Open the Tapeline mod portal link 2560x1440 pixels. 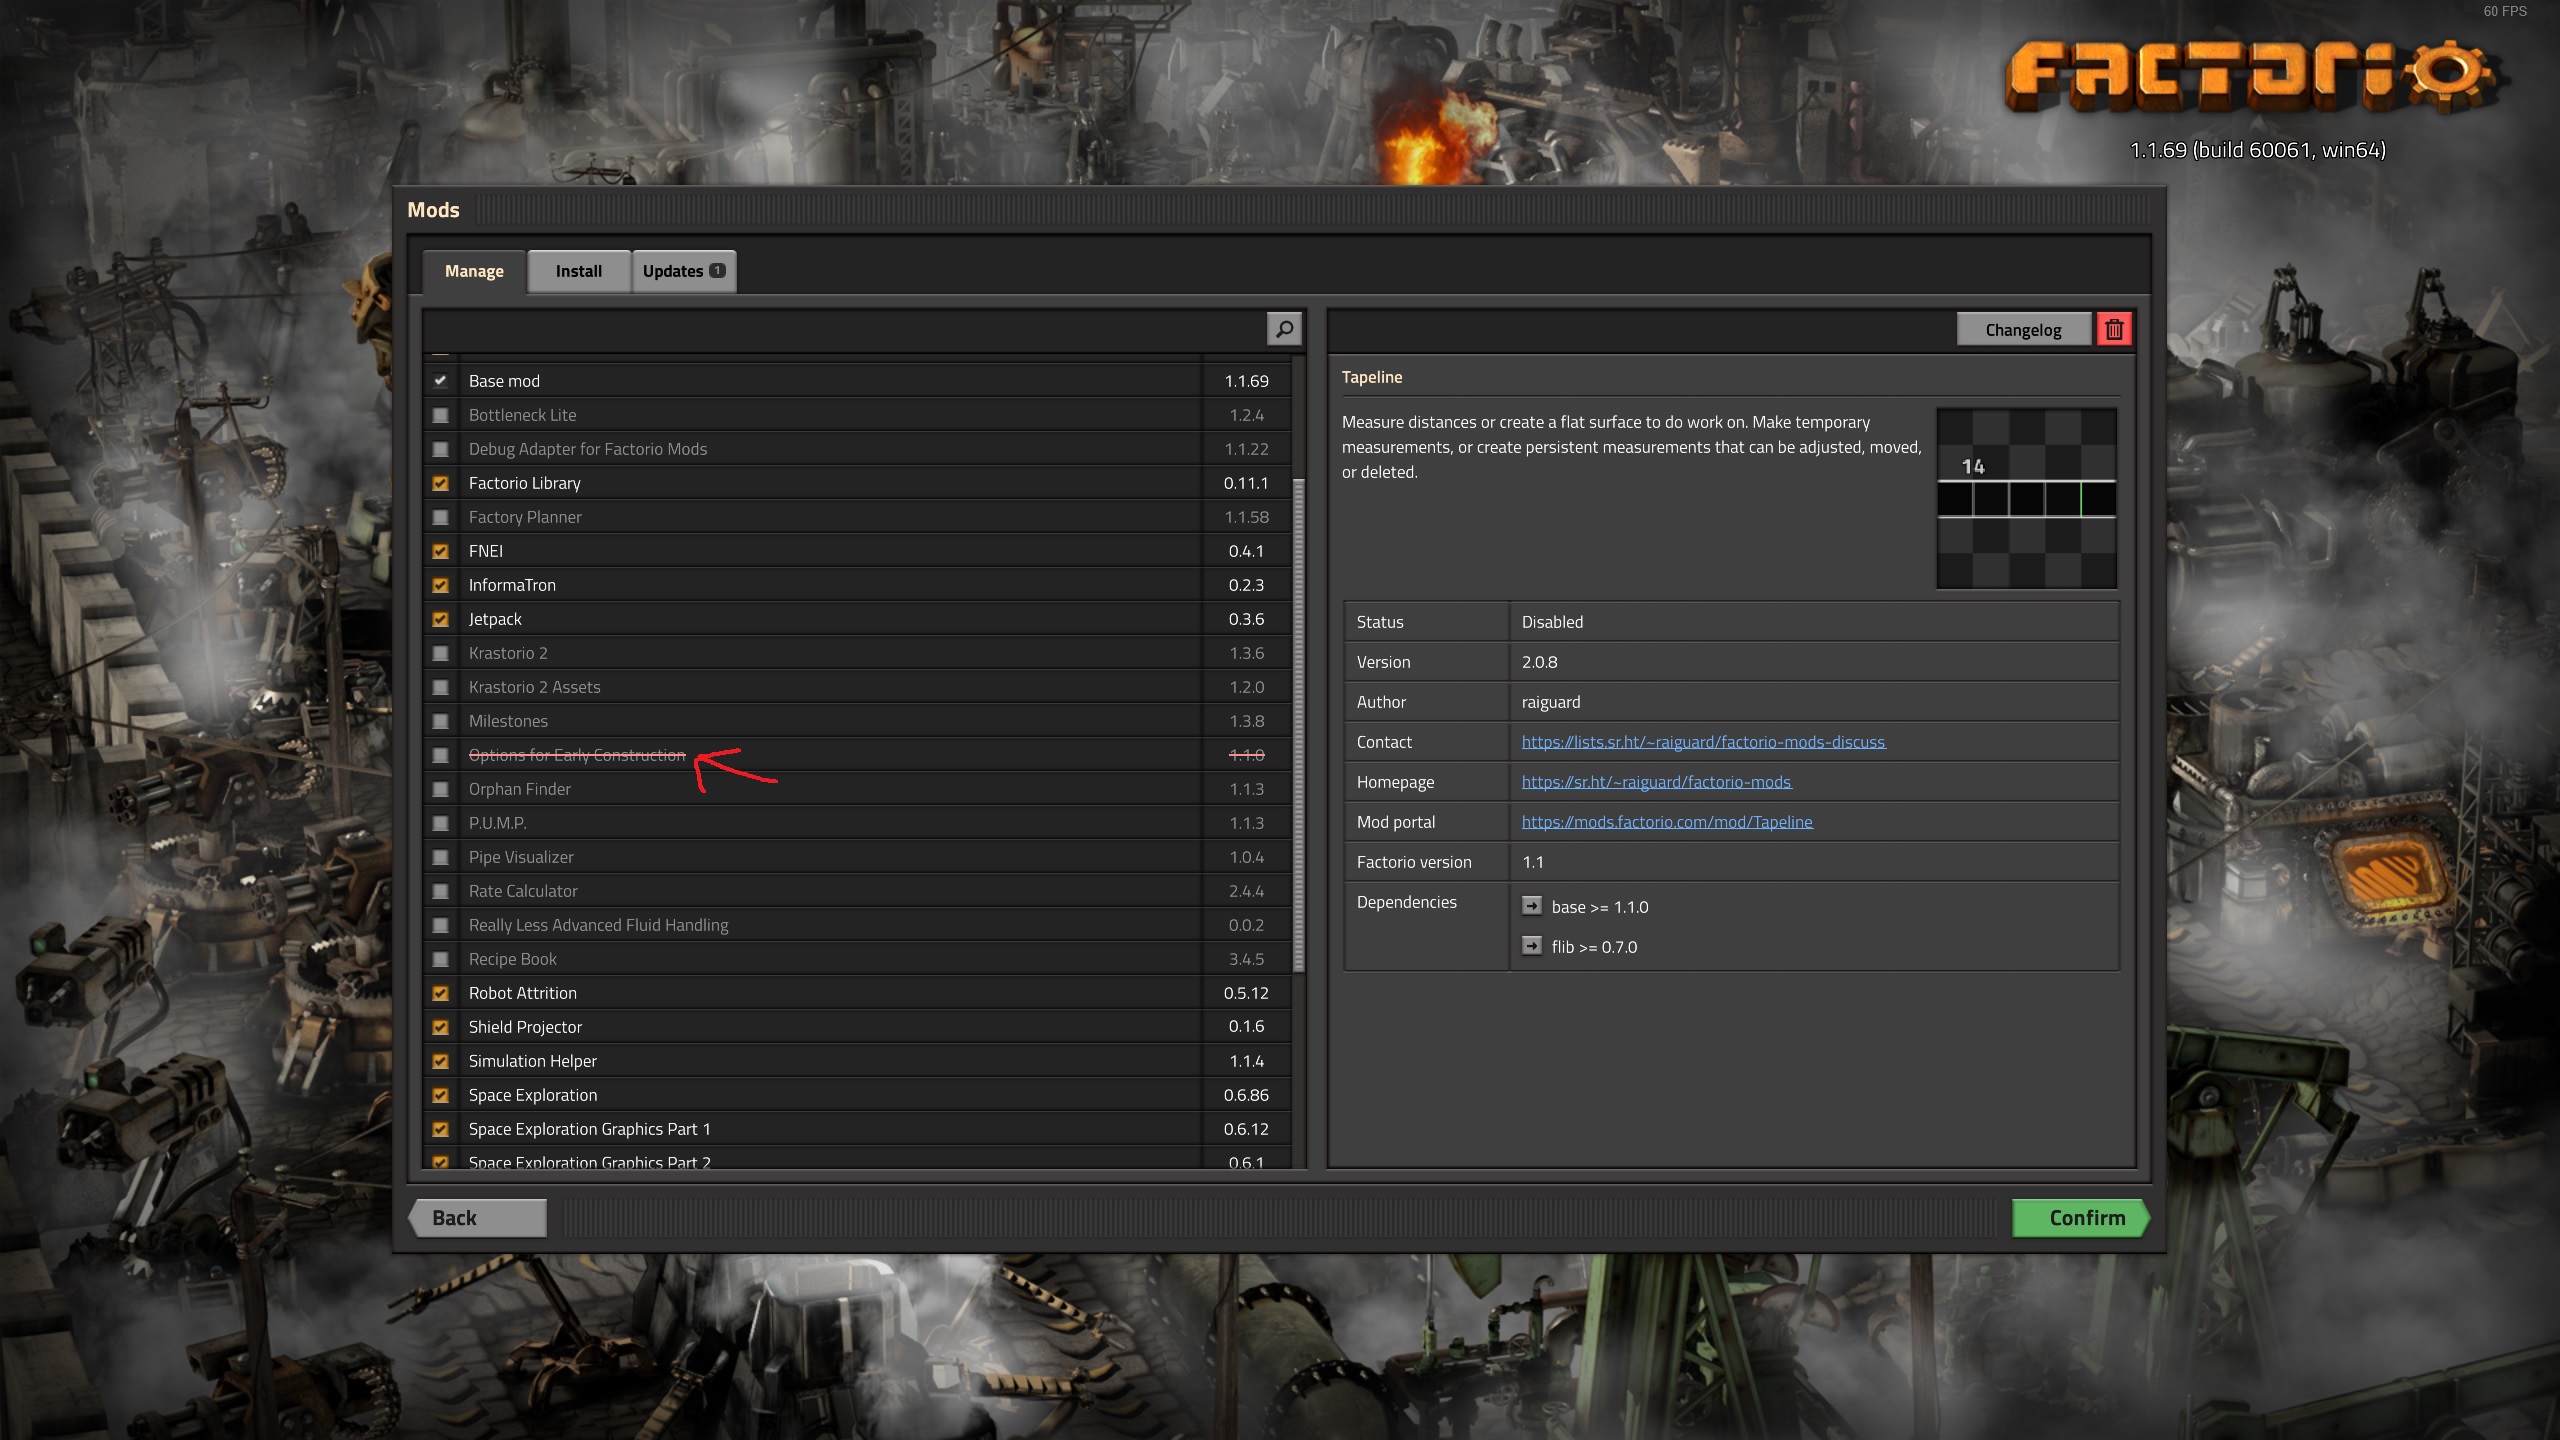tap(1667, 822)
